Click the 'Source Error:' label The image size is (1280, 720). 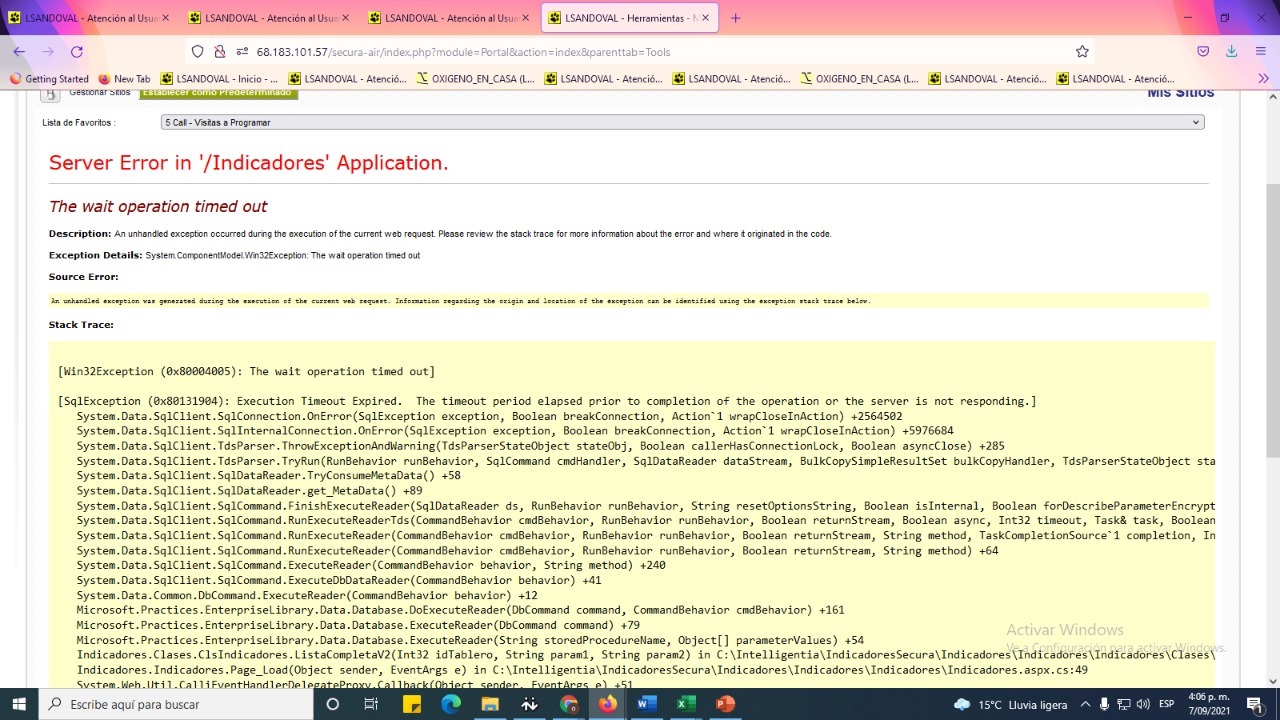tap(83, 277)
